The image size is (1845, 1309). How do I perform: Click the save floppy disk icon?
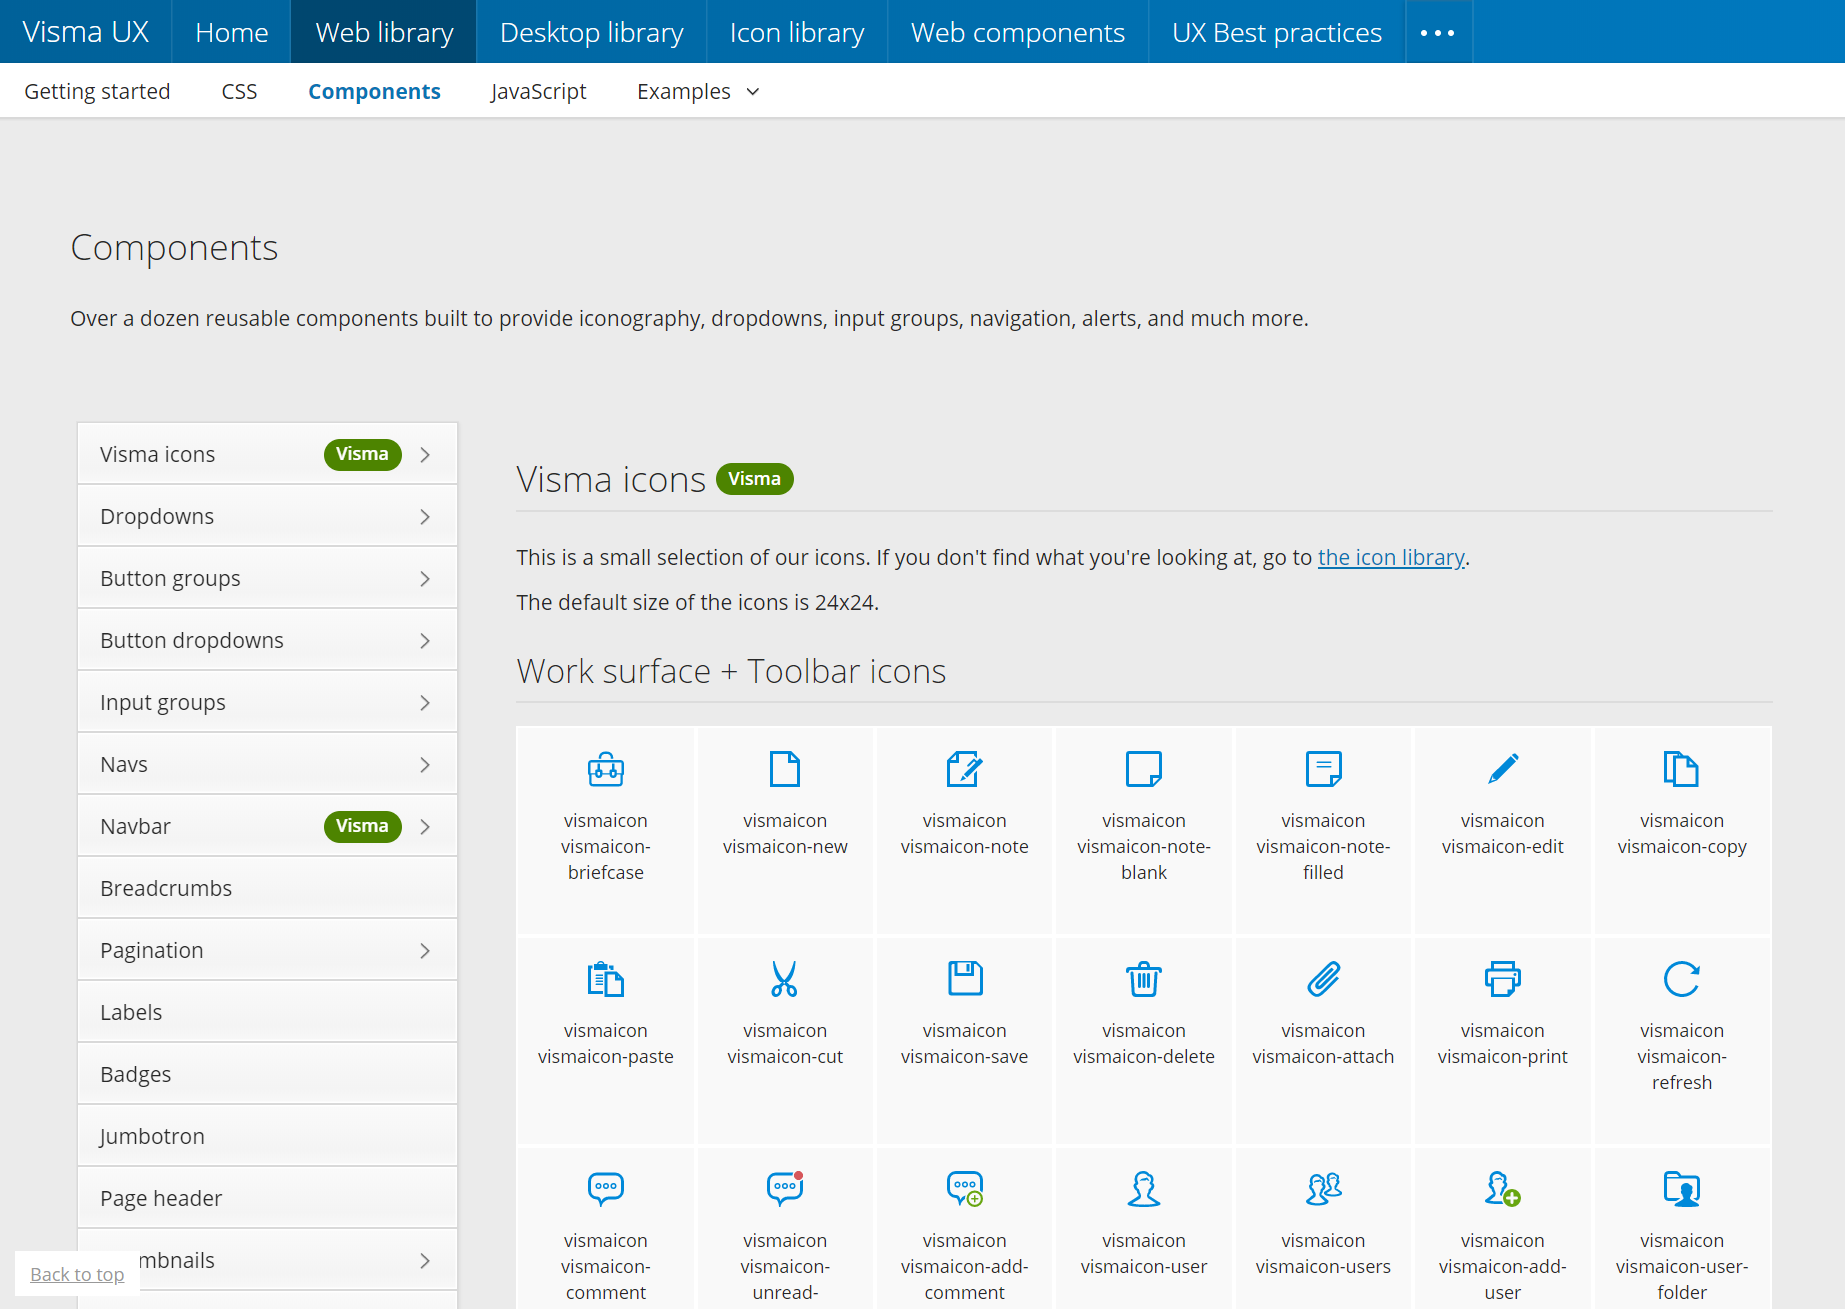click(x=965, y=979)
